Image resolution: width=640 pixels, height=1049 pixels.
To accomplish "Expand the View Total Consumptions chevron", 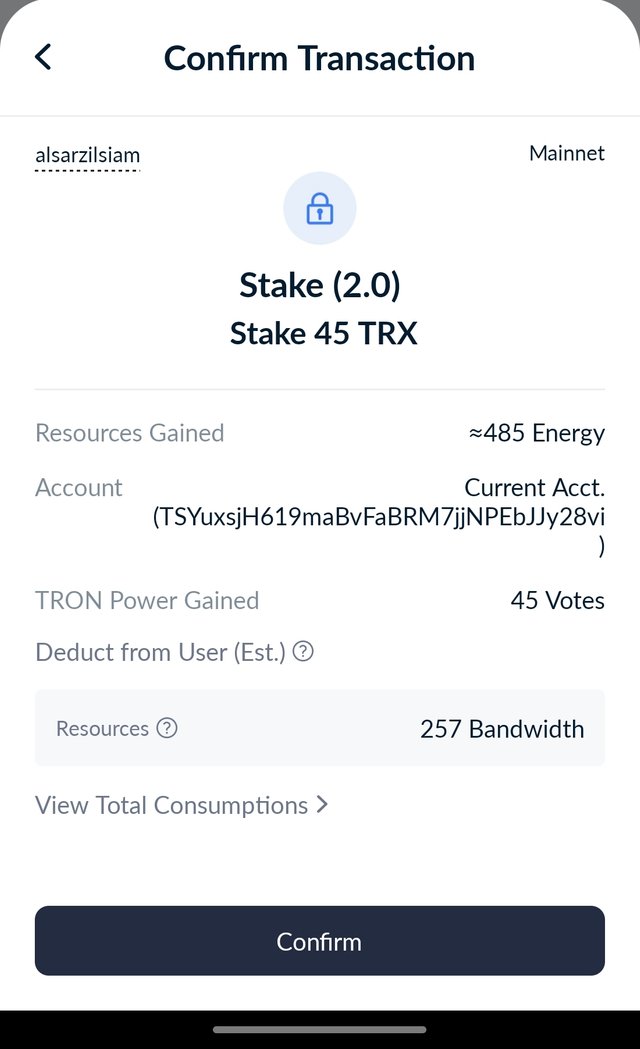I will pos(322,805).
